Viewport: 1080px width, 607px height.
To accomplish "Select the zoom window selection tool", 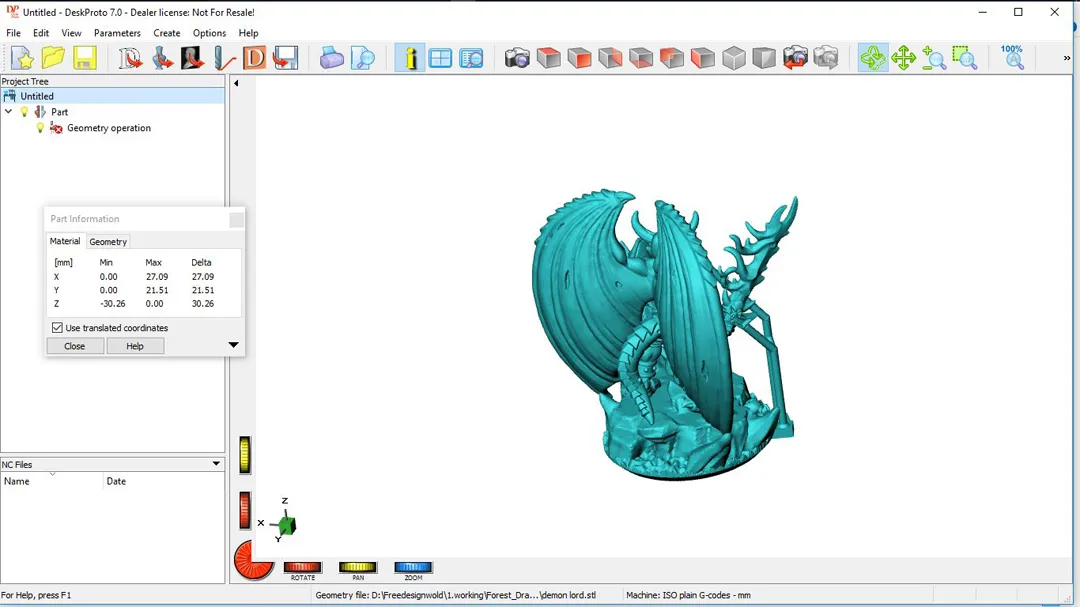I will pos(965,58).
